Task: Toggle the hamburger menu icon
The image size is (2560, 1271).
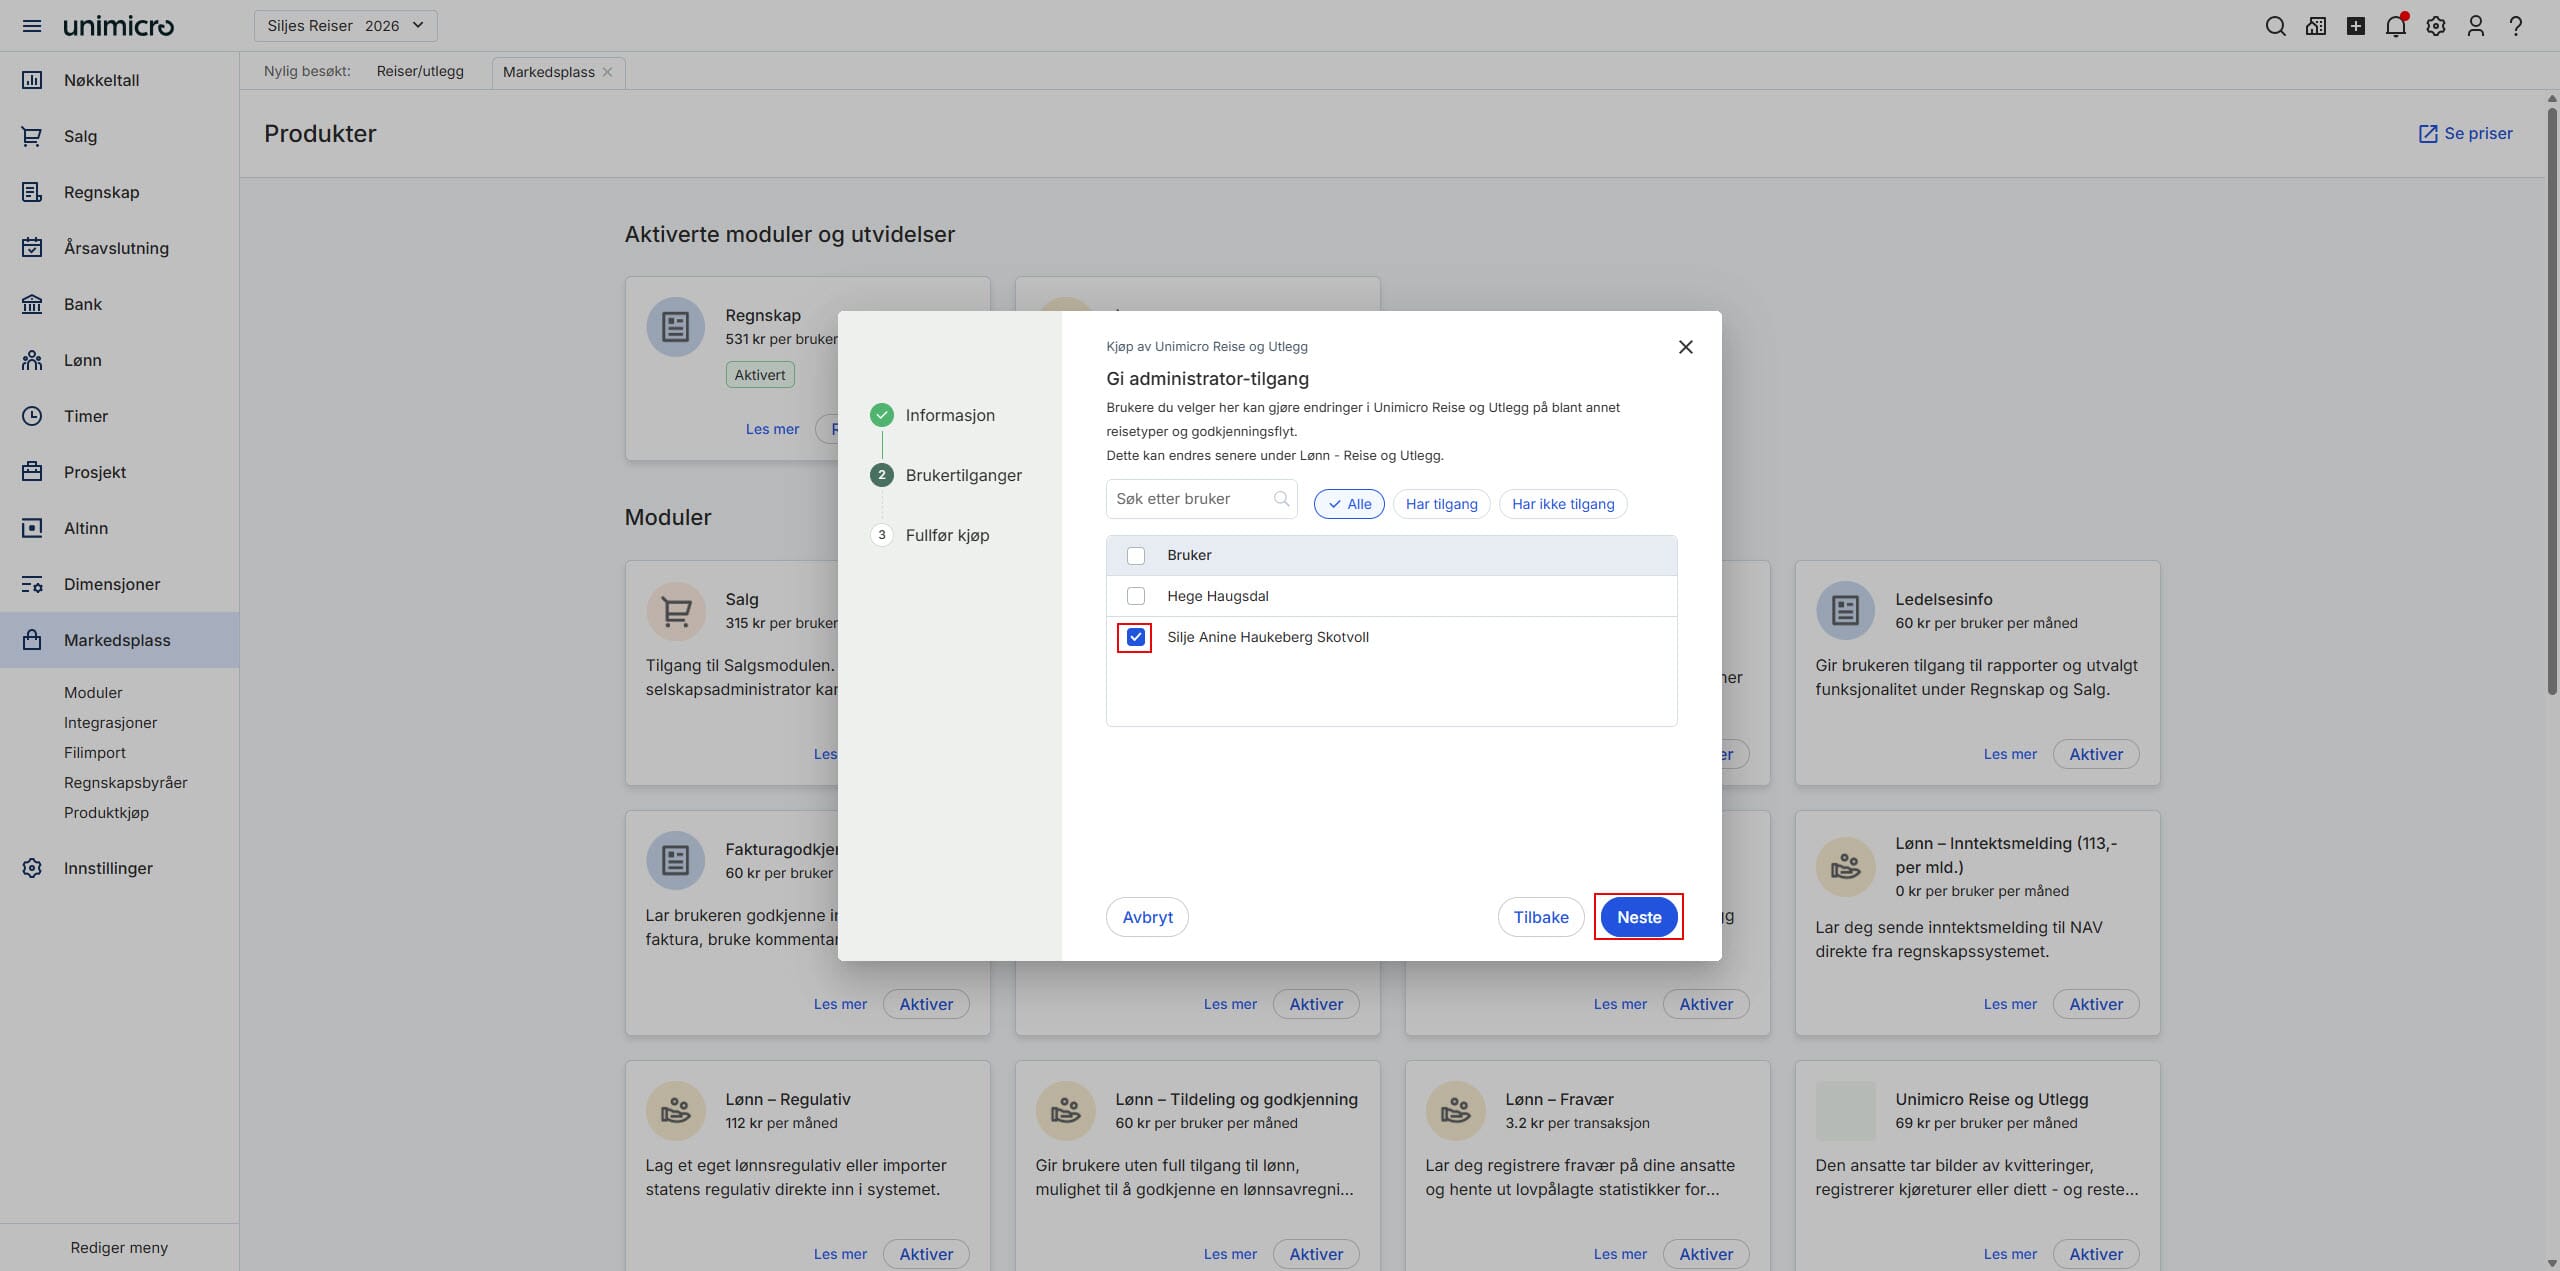Action: 32,26
